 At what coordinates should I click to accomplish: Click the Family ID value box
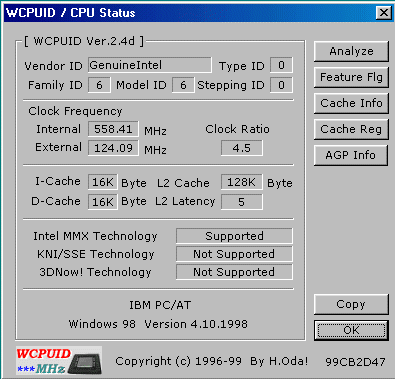point(99,85)
